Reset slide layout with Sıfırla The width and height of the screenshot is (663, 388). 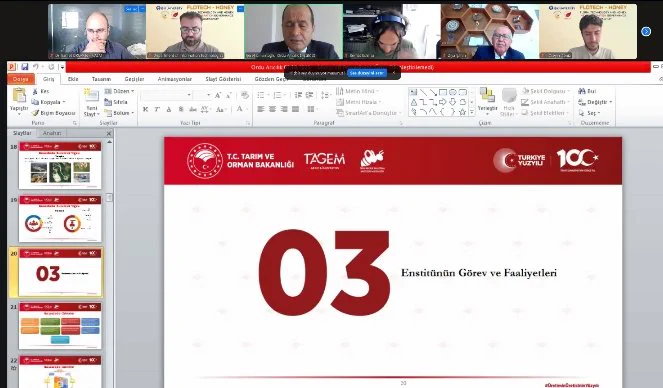tap(116, 102)
